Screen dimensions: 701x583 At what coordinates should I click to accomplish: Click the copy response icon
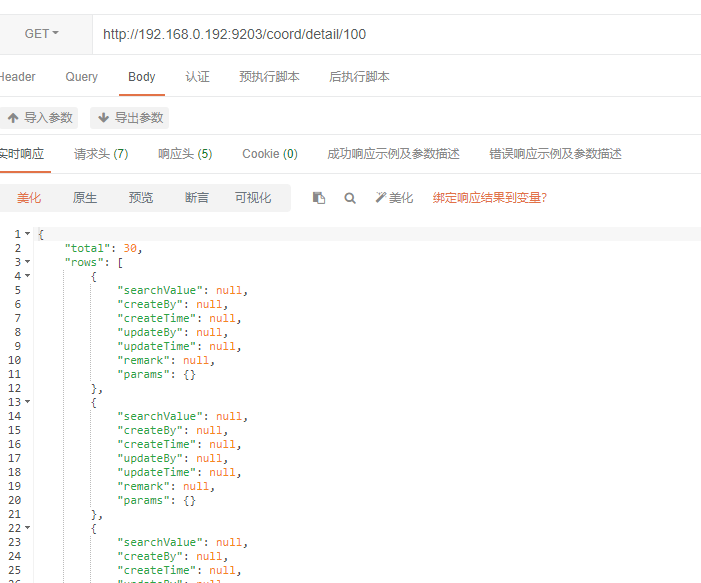pyautogui.click(x=319, y=198)
